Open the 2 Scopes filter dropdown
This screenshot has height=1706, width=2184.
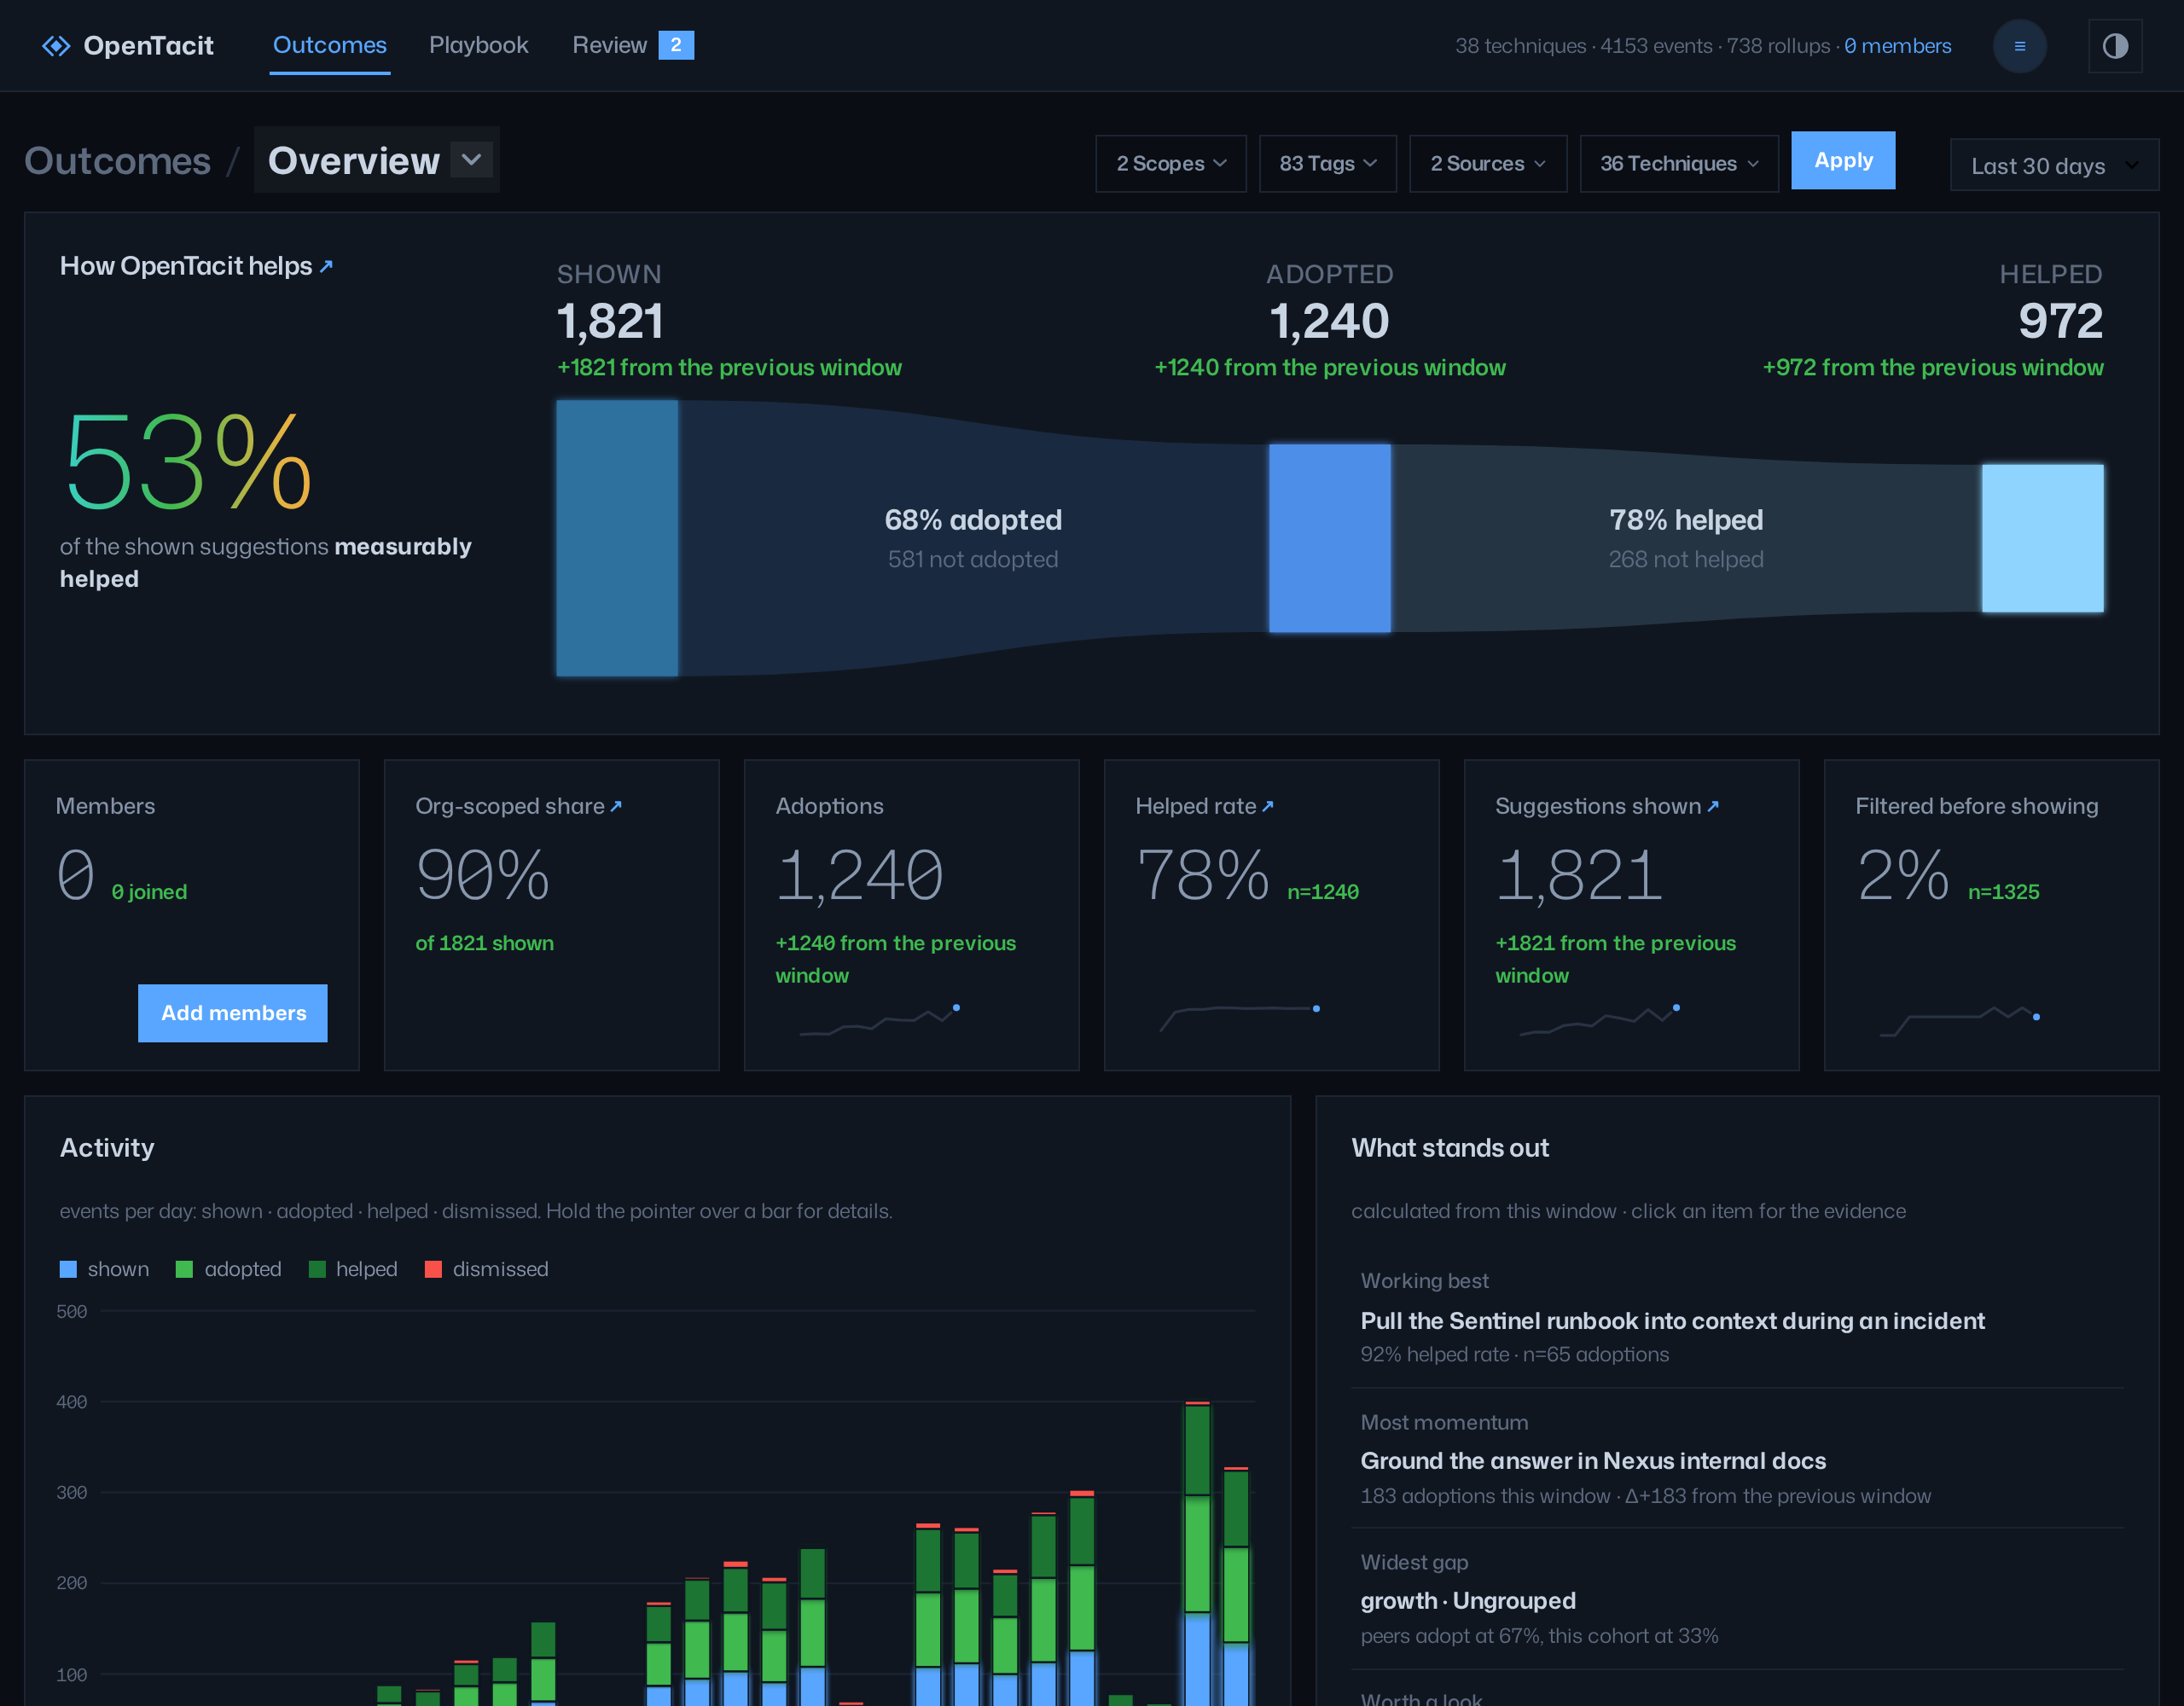(x=1171, y=163)
